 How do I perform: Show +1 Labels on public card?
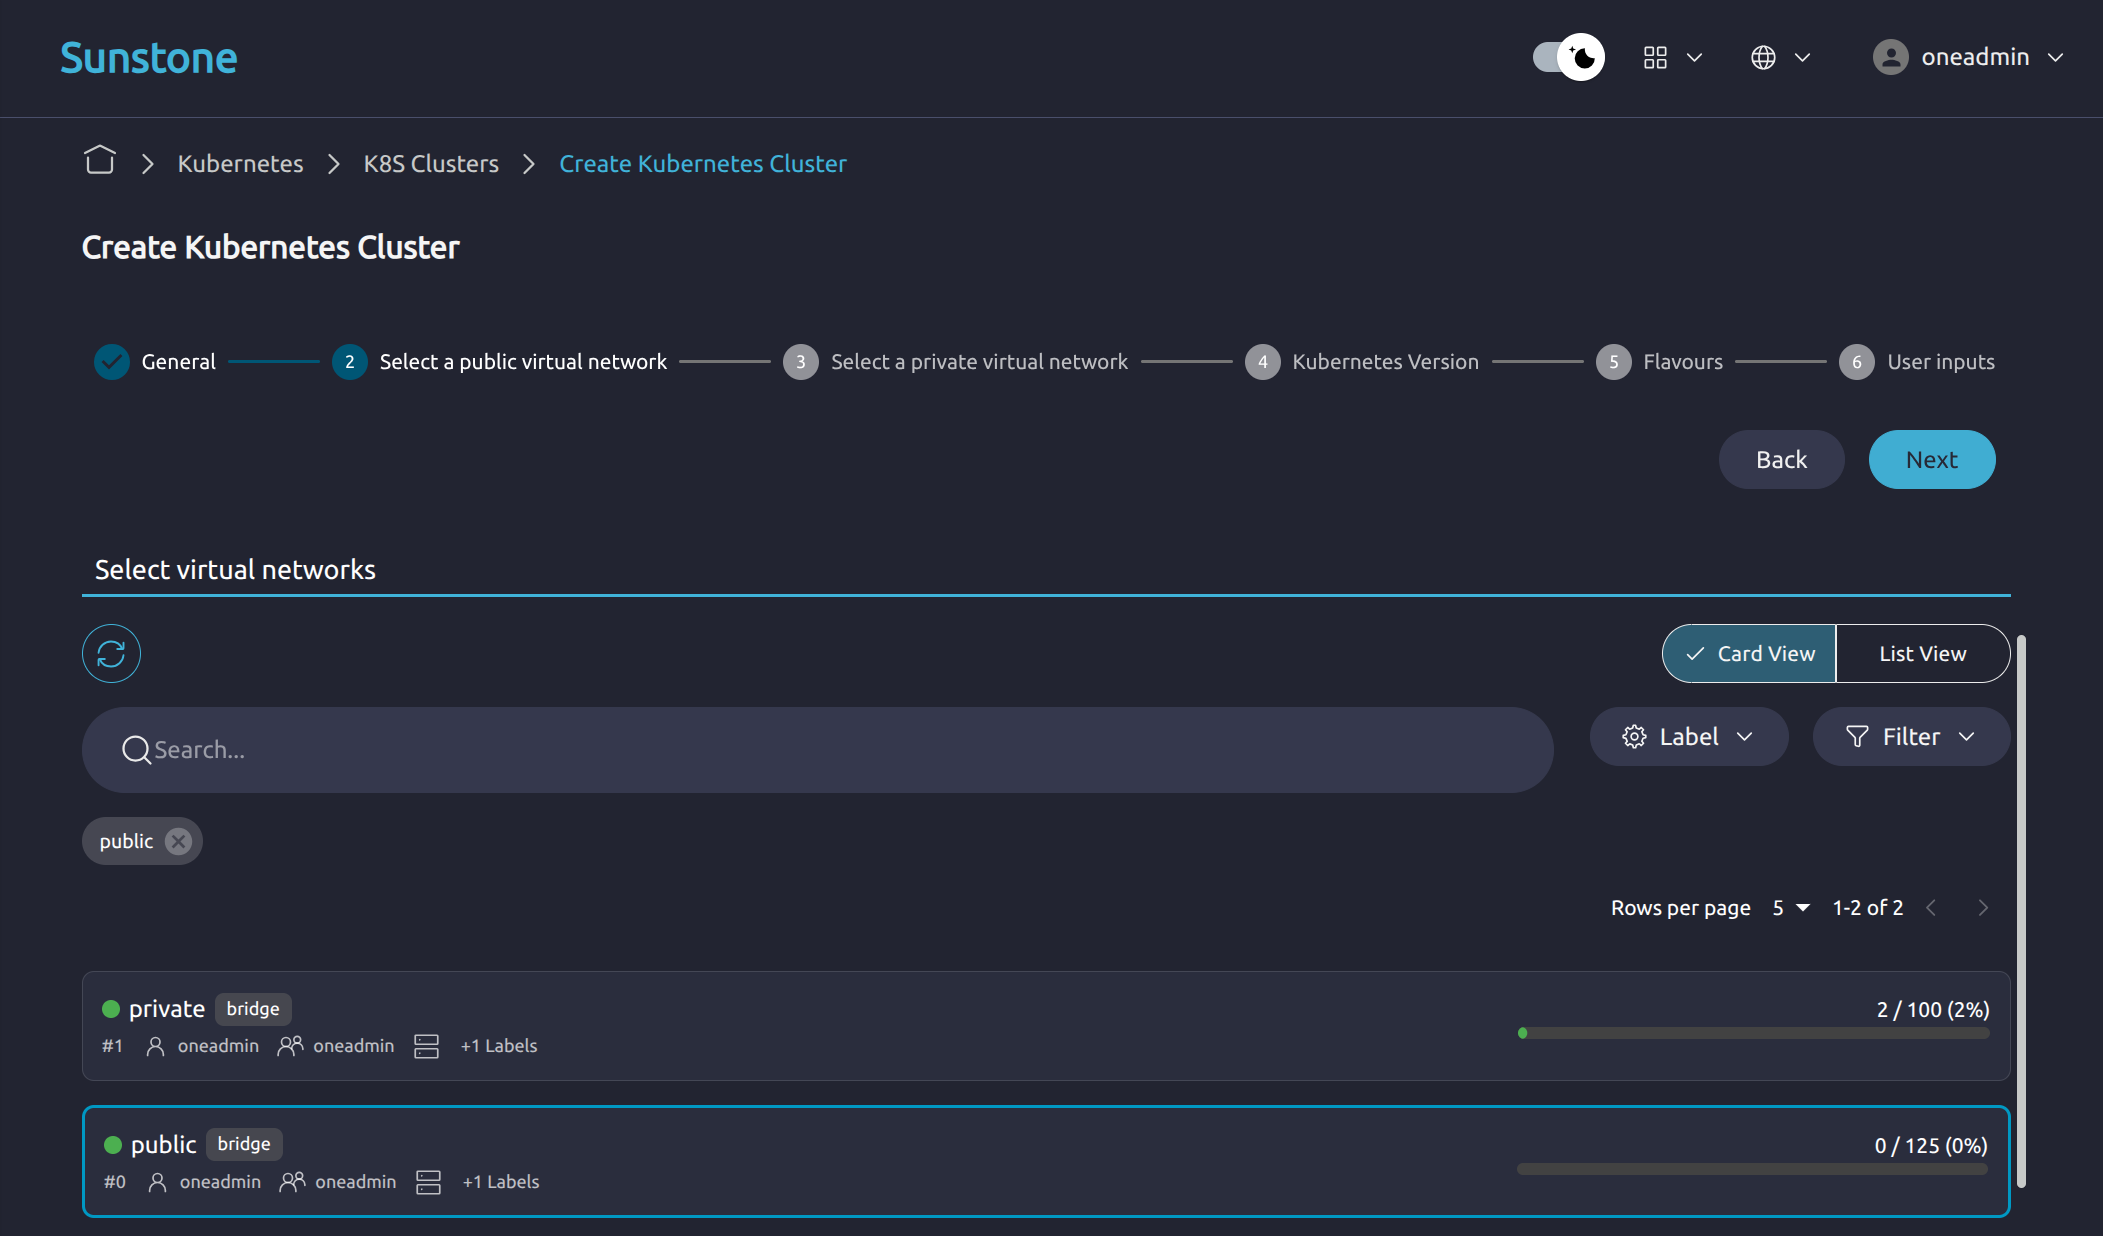pos(501,1182)
